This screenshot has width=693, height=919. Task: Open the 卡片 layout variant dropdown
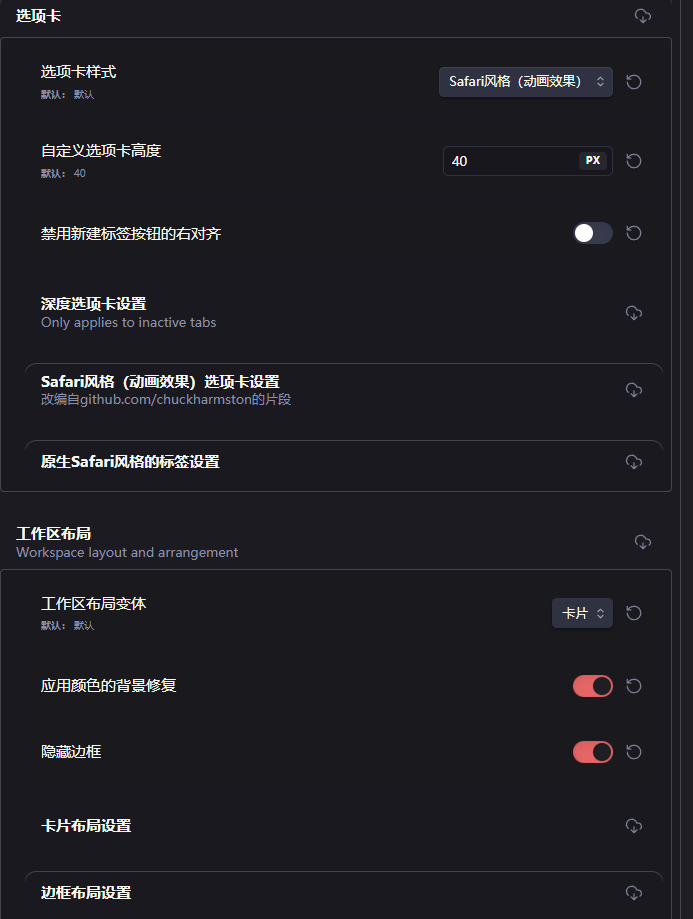582,613
